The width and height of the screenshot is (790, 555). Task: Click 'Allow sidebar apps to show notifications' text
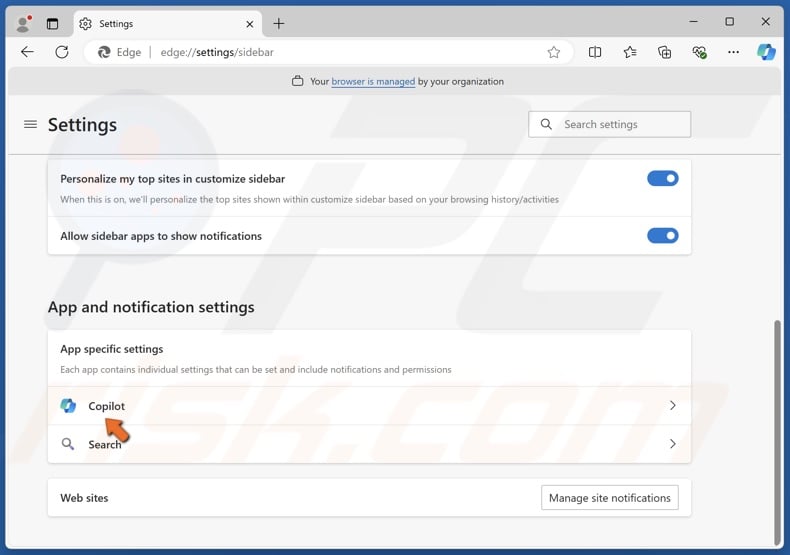point(161,236)
